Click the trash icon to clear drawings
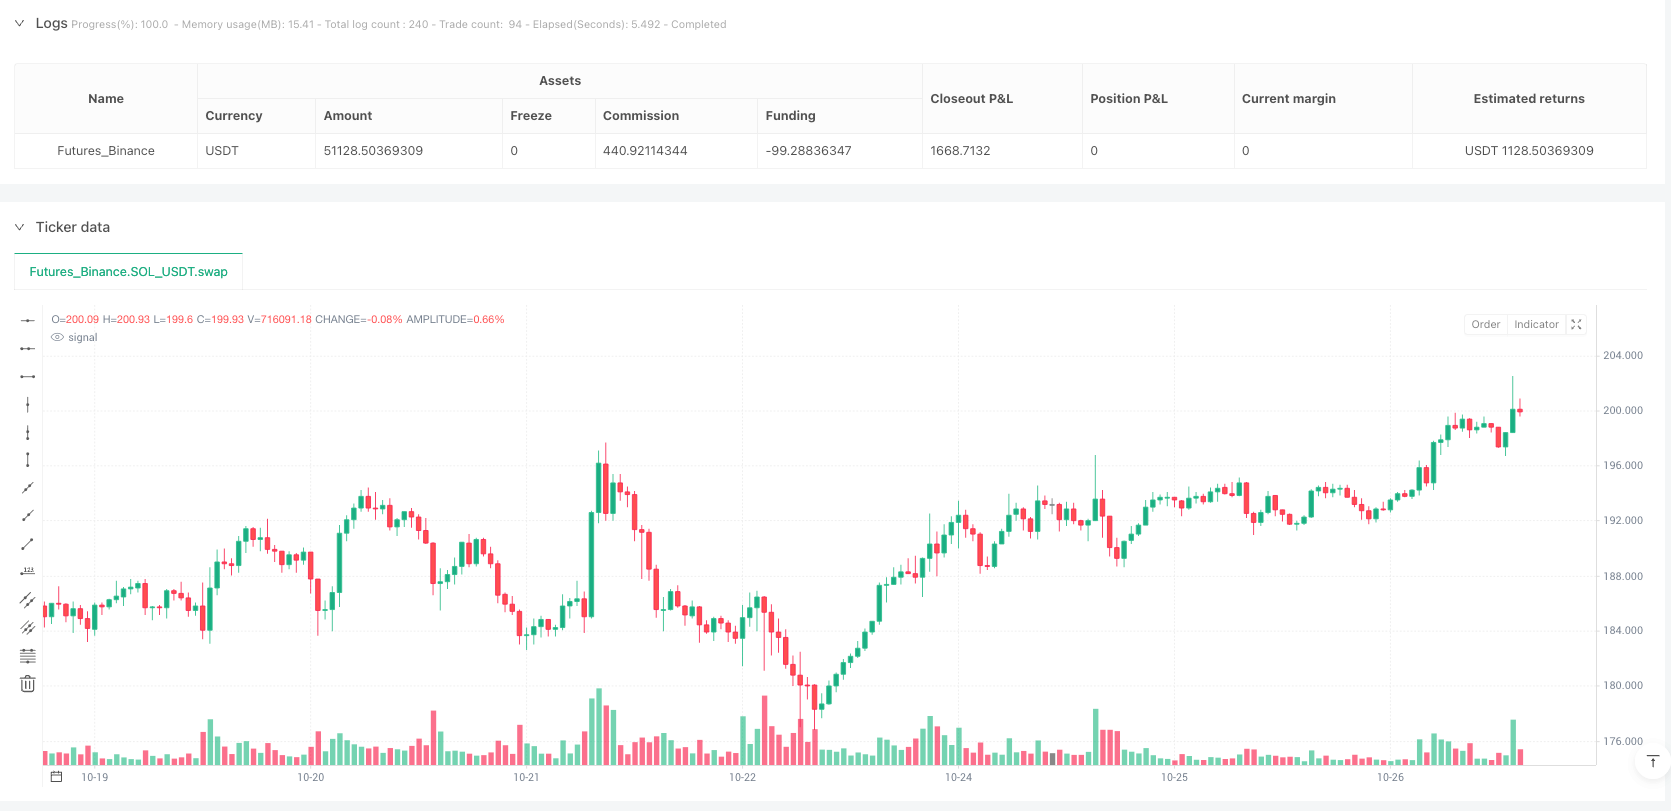The height and width of the screenshot is (811, 1671). point(27,683)
